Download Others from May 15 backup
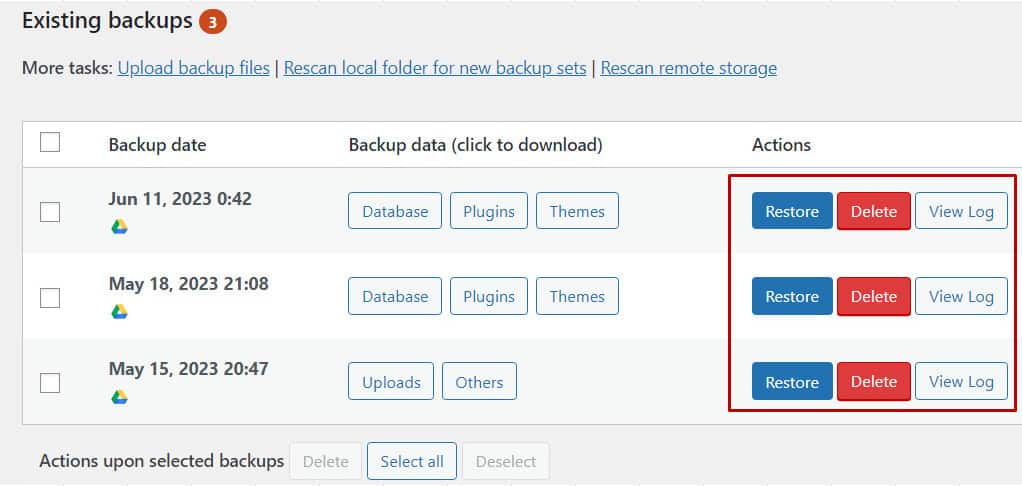This screenshot has width=1022, height=486. [x=479, y=382]
